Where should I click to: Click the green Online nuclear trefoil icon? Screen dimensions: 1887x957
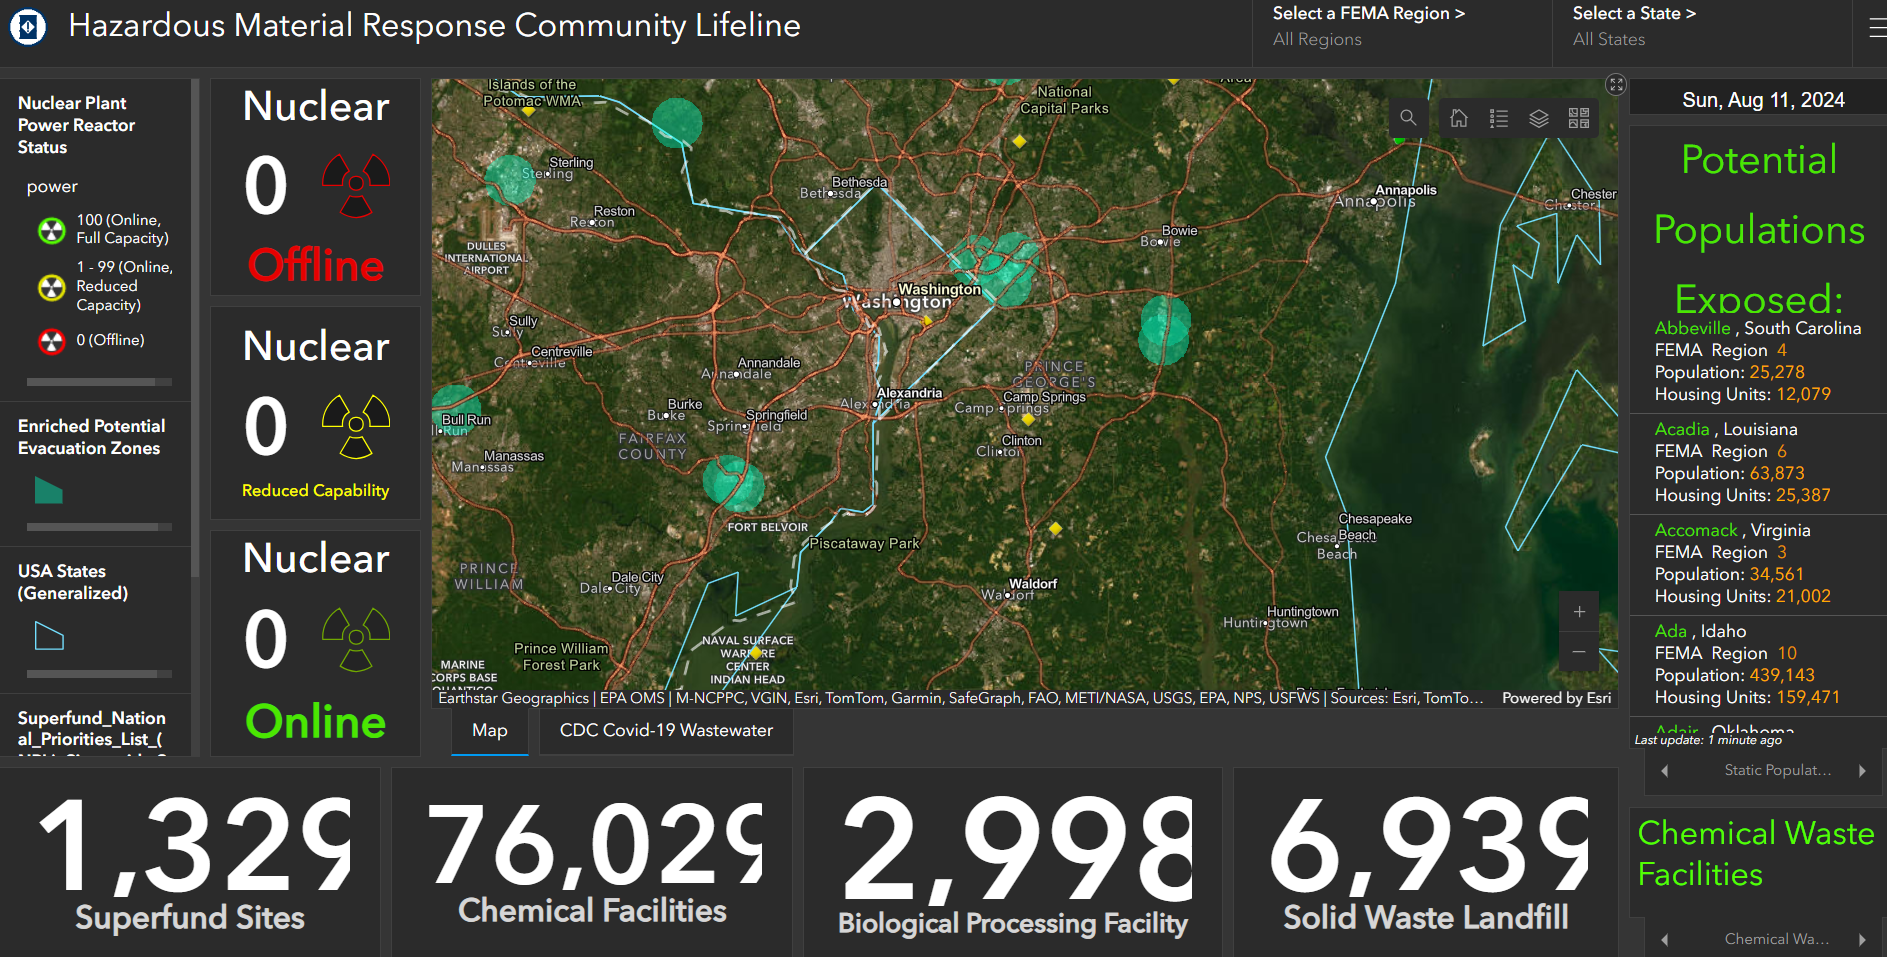(x=356, y=639)
